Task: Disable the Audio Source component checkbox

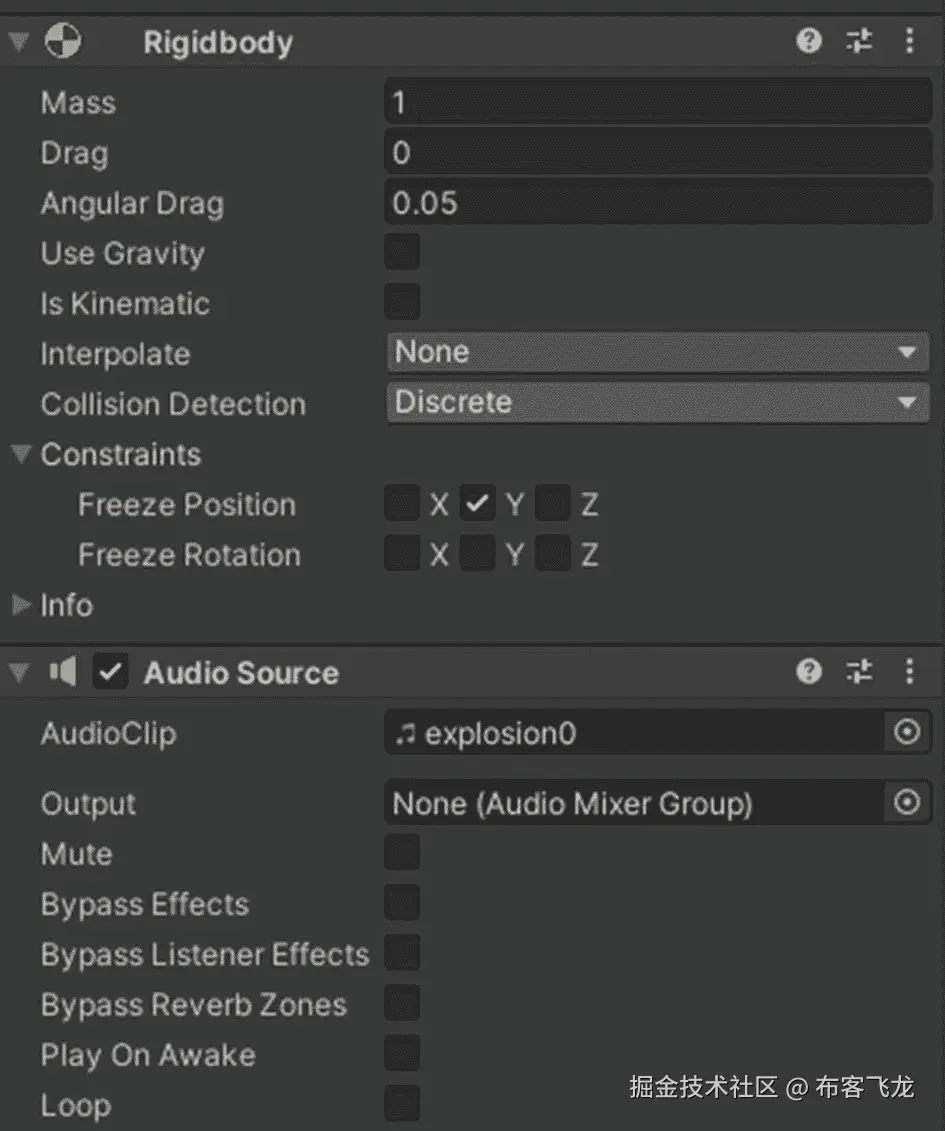Action: (110, 673)
